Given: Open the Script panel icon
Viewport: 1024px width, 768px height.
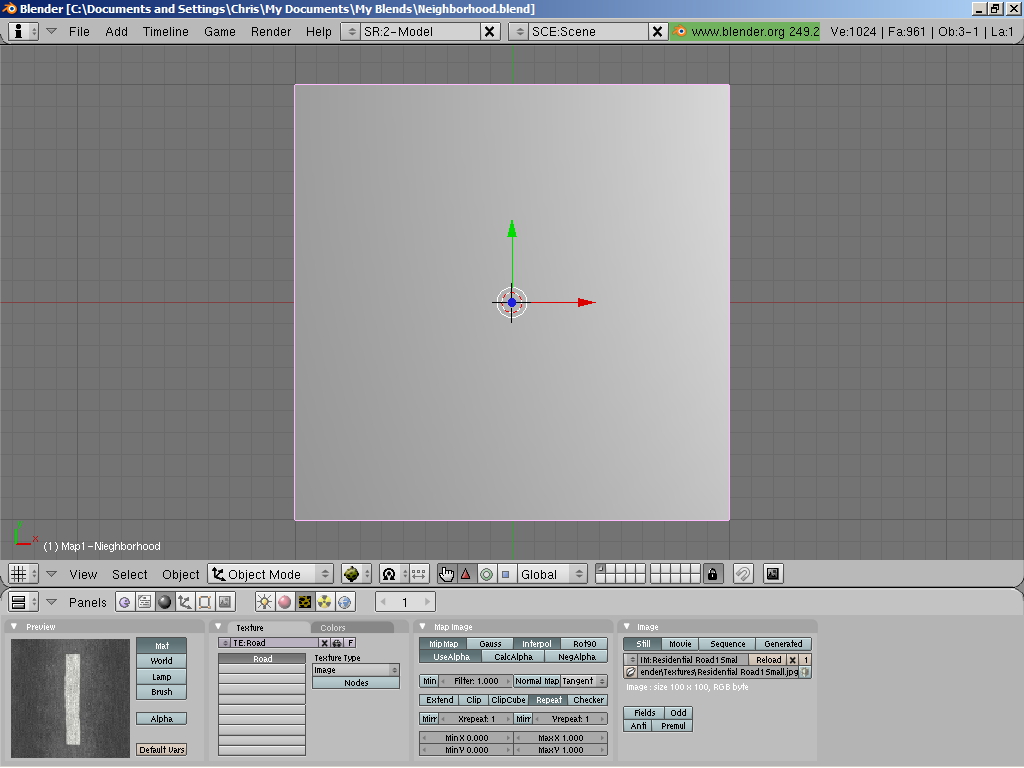Looking at the screenshot, I should 144,602.
